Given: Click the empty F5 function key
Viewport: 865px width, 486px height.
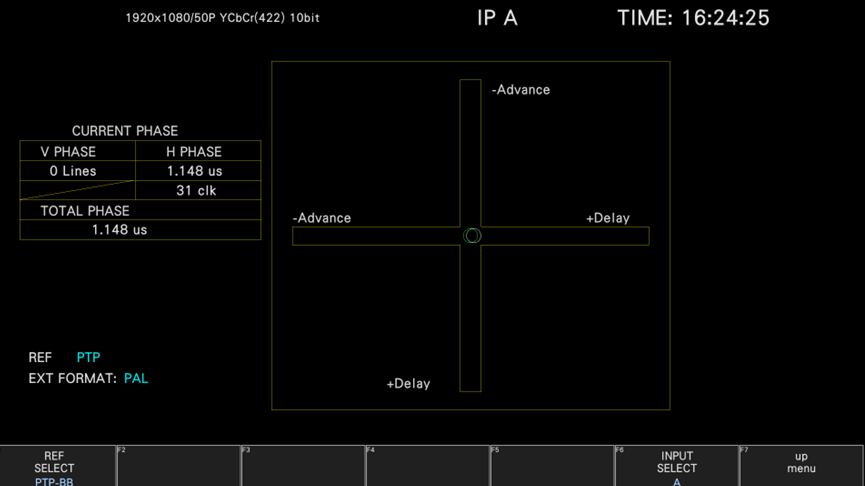Looking at the screenshot, I should (x=551, y=465).
